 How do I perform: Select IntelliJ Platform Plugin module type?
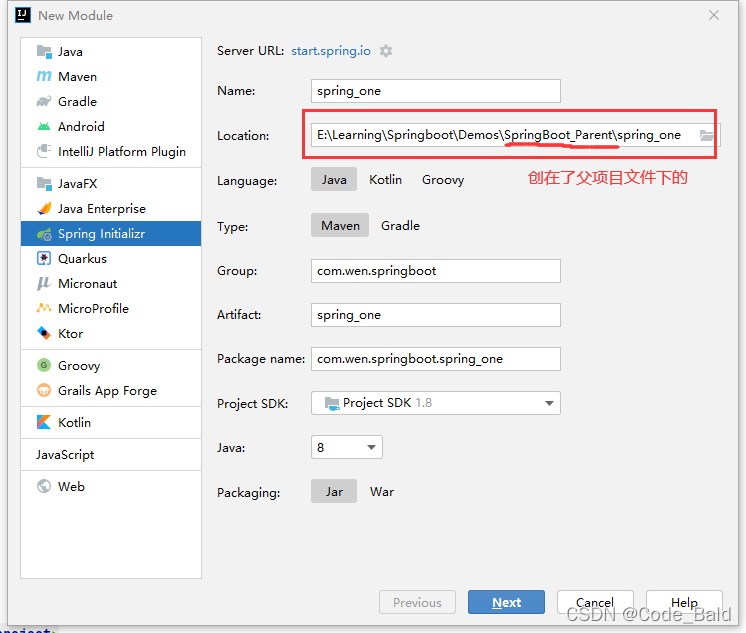(111, 151)
